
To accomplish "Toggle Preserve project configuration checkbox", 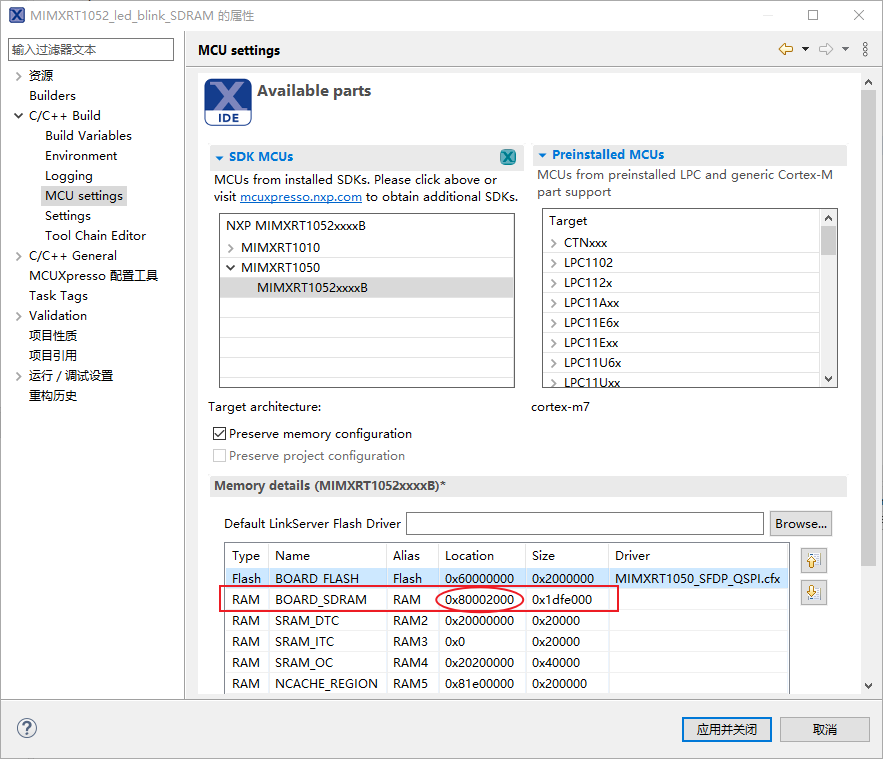I will coord(220,456).
